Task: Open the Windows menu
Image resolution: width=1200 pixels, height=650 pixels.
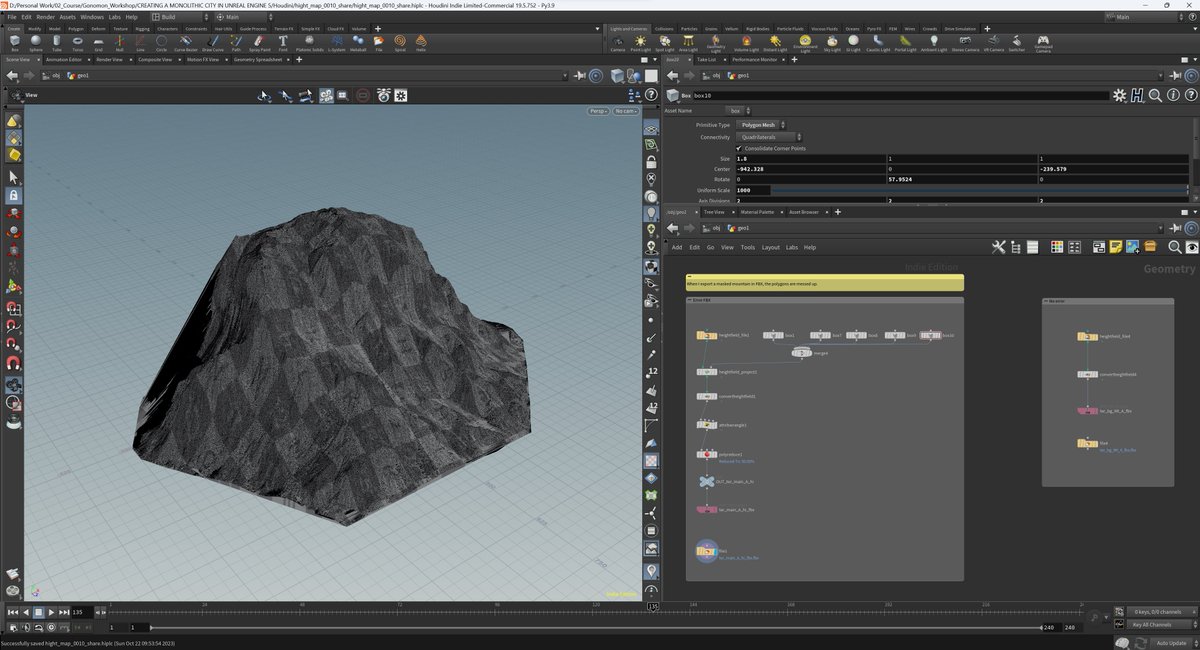Action: 92,17
